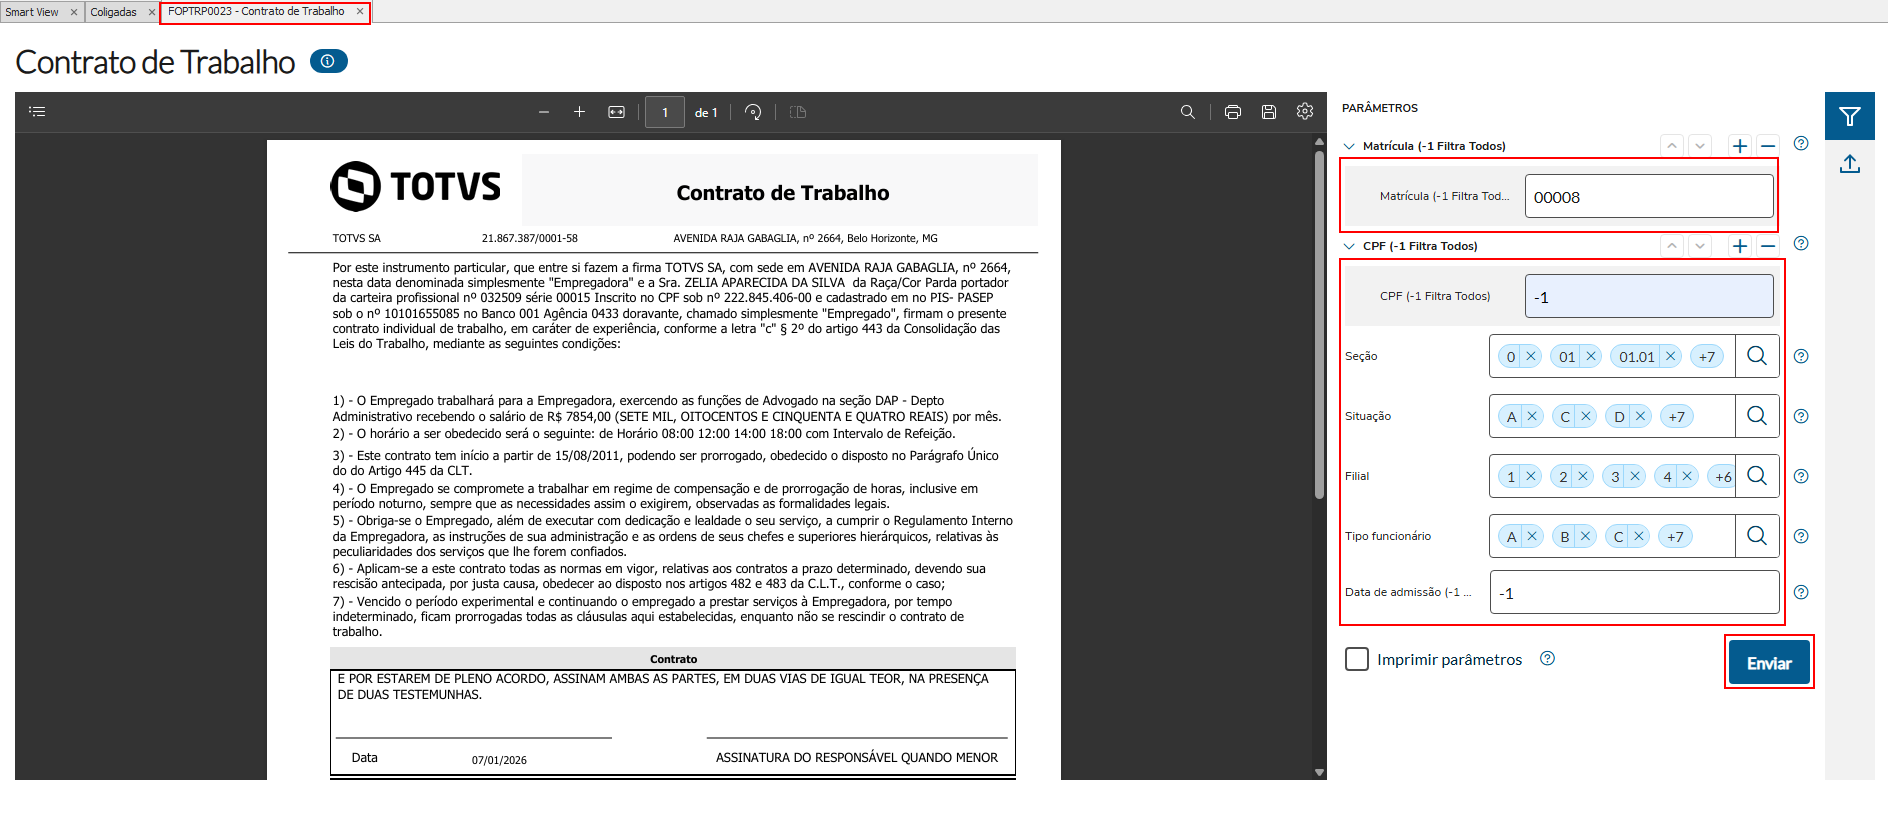Open the Filial lookup search
This screenshot has width=1888, height=838.
(1757, 476)
